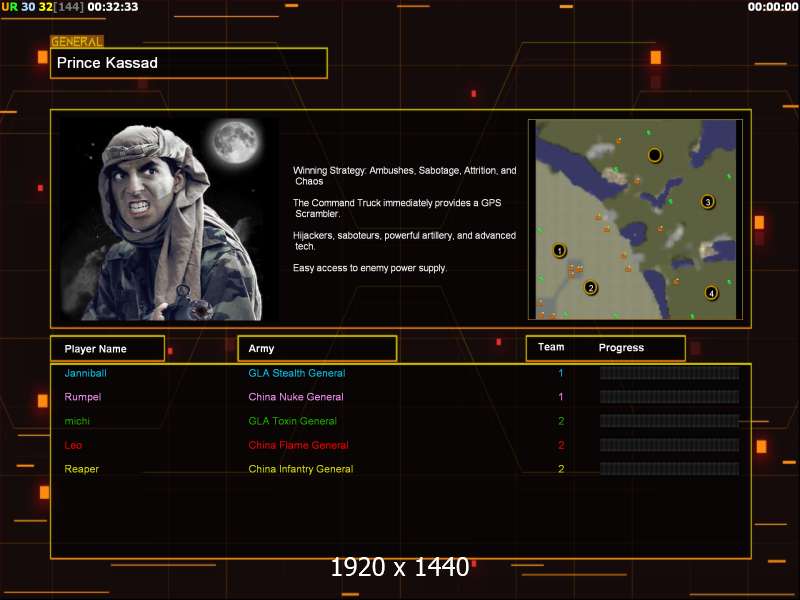The image size is (800, 600).
Task: Select player name Leo
Action: pyautogui.click(x=73, y=445)
